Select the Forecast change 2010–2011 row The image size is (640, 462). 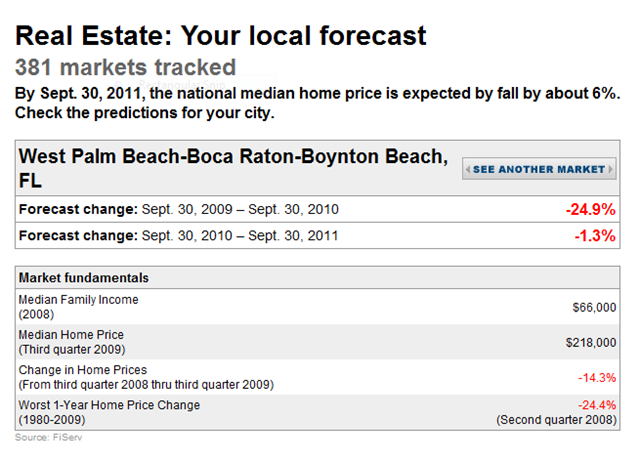pos(318,236)
